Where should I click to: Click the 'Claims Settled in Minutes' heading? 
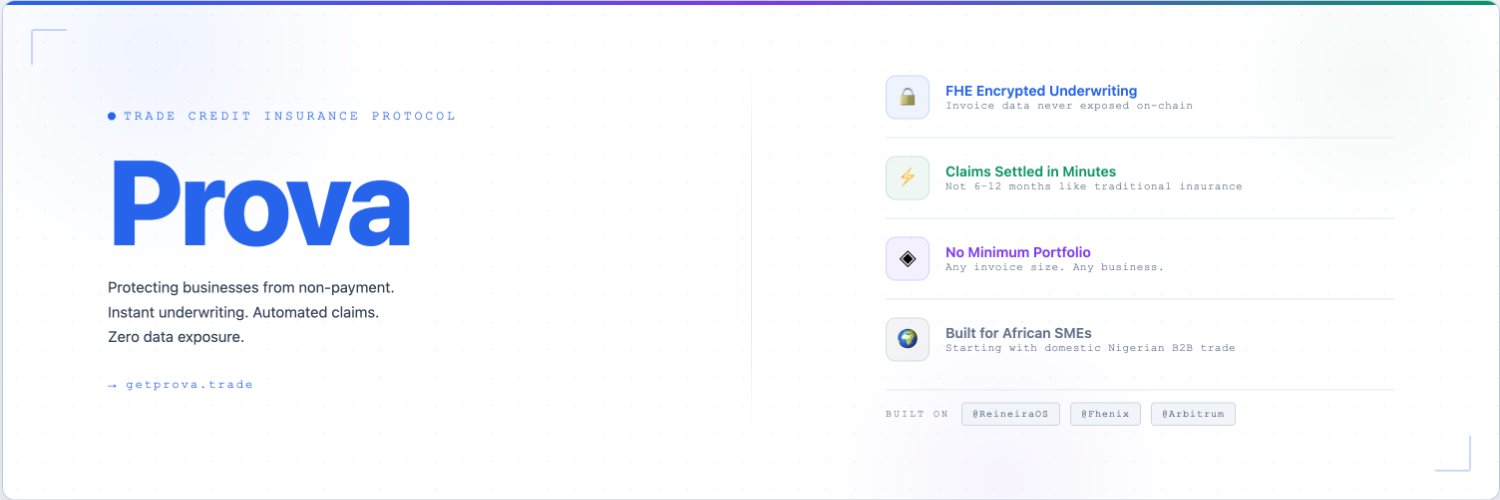1030,172
